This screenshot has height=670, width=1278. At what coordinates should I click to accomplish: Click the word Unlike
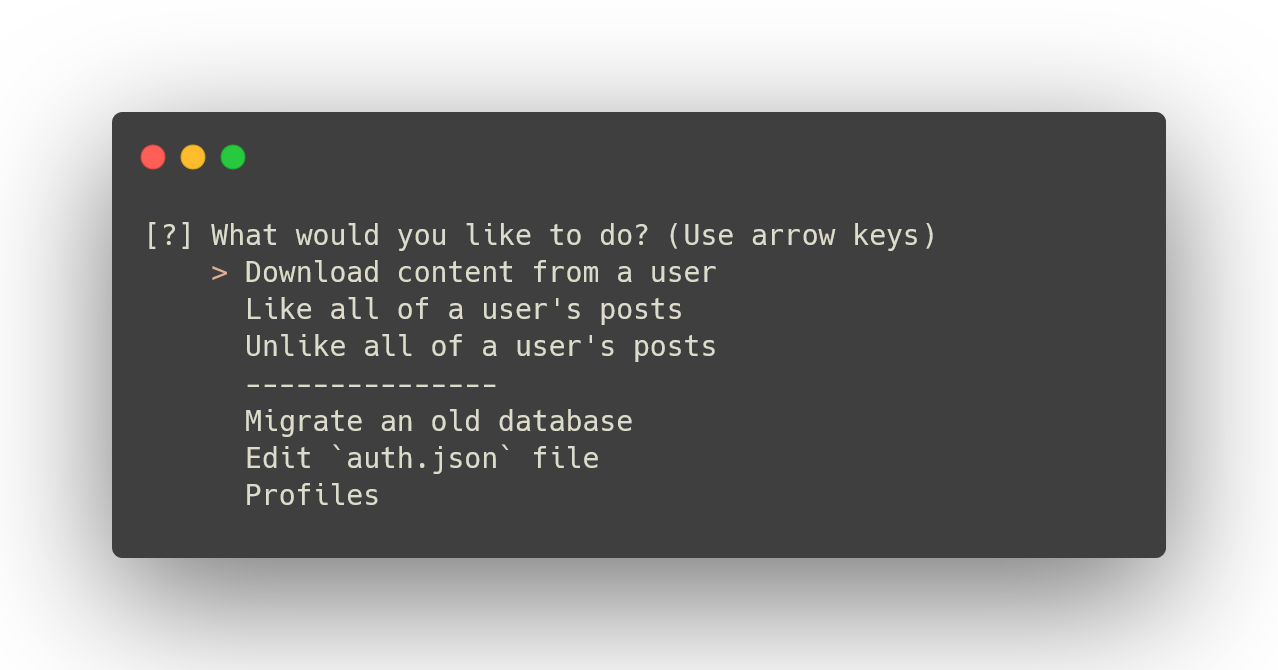(x=295, y=346)
